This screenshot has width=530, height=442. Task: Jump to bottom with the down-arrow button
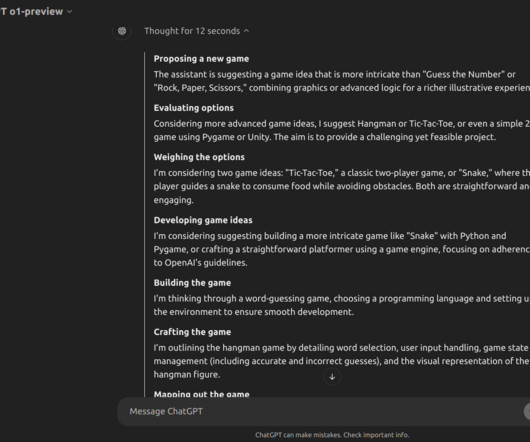click(332, 377)
